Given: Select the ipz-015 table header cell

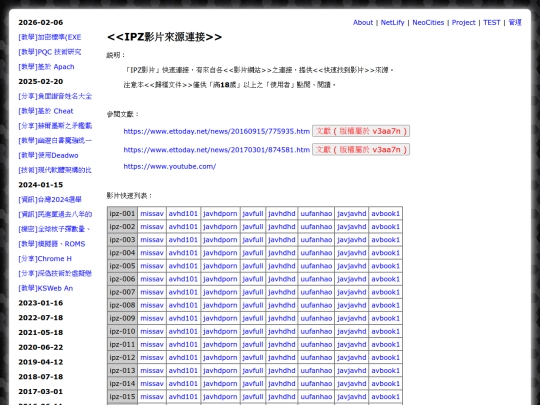Looking at the screenshot, I should (x=122, y=397).
